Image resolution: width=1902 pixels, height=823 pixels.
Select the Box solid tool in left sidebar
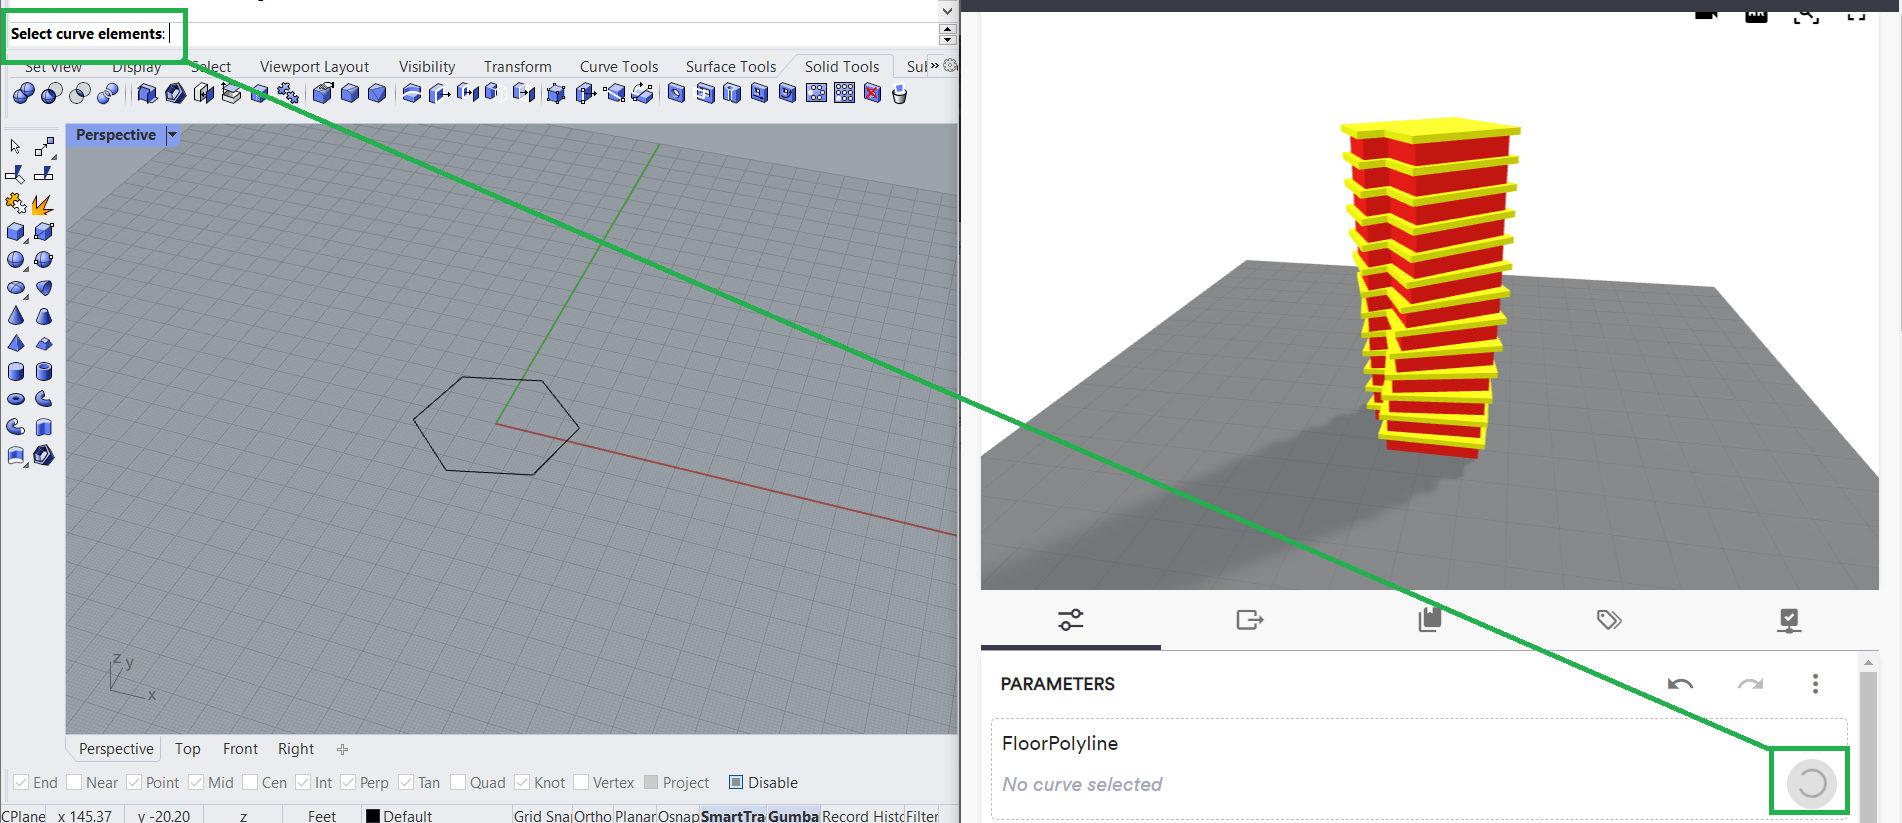[x=16, y=232]
